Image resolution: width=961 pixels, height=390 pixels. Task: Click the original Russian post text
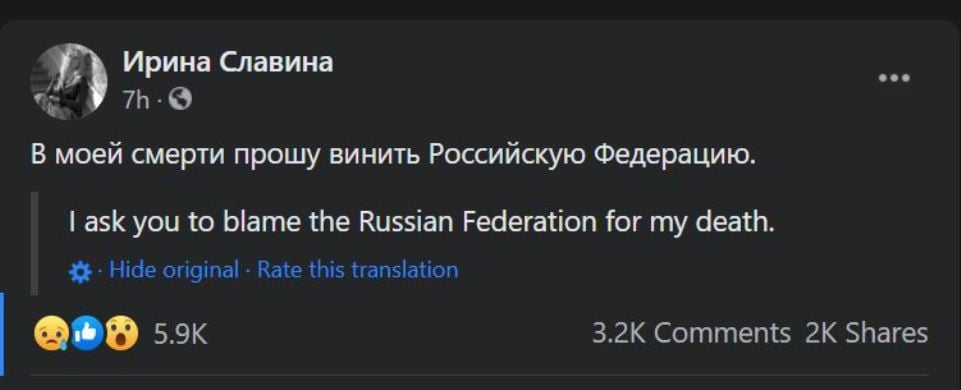[x=393, y=156]
